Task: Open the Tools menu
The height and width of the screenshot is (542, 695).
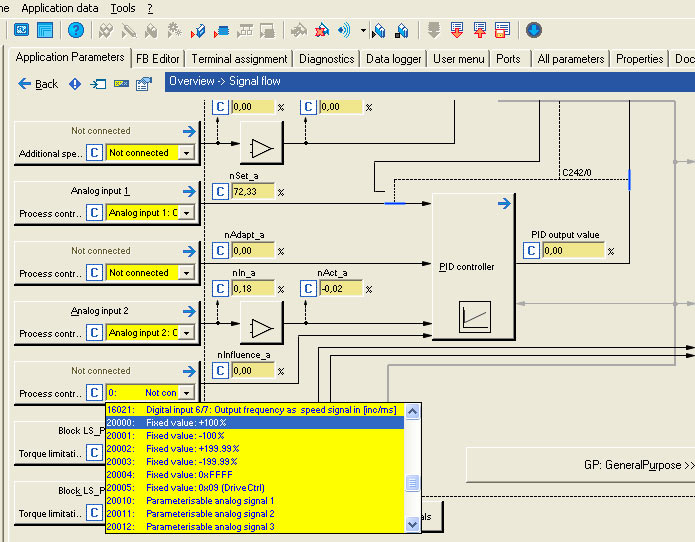Action: [x=123, y=8]
